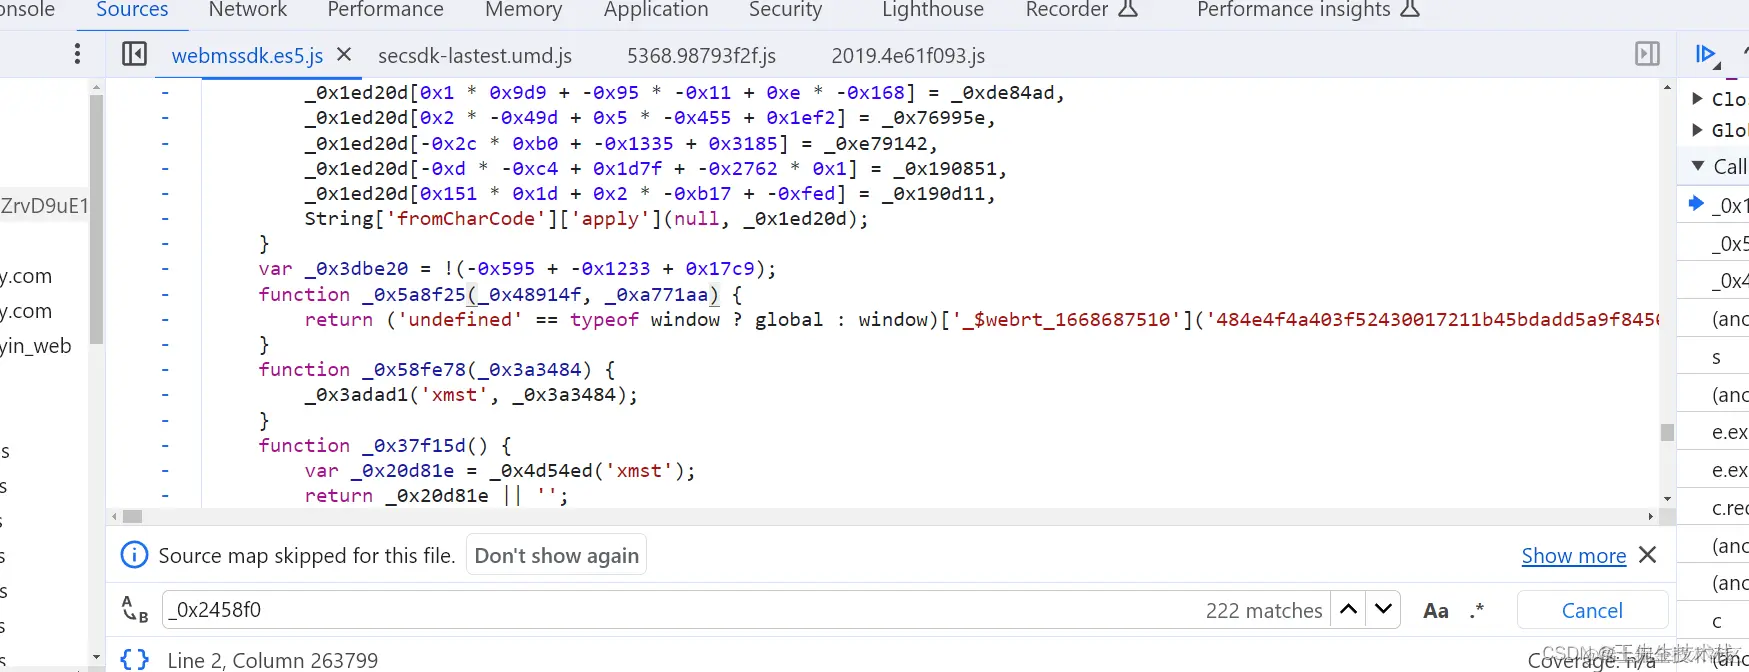Click function name _0x37f15d in code
The image size is (1749, 672).
414,445
